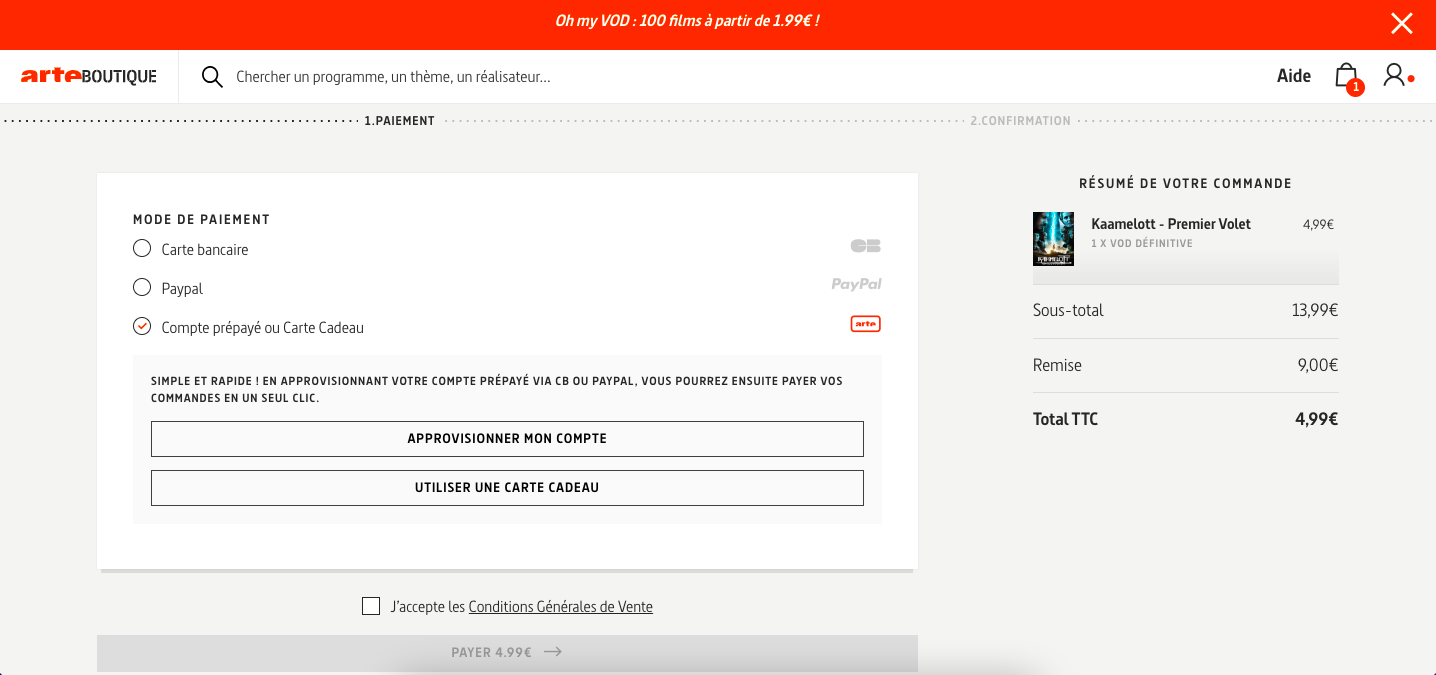Click the Kaamelott film poster thumbnail
The image size is (1436, 675).
pos(1053,238)
